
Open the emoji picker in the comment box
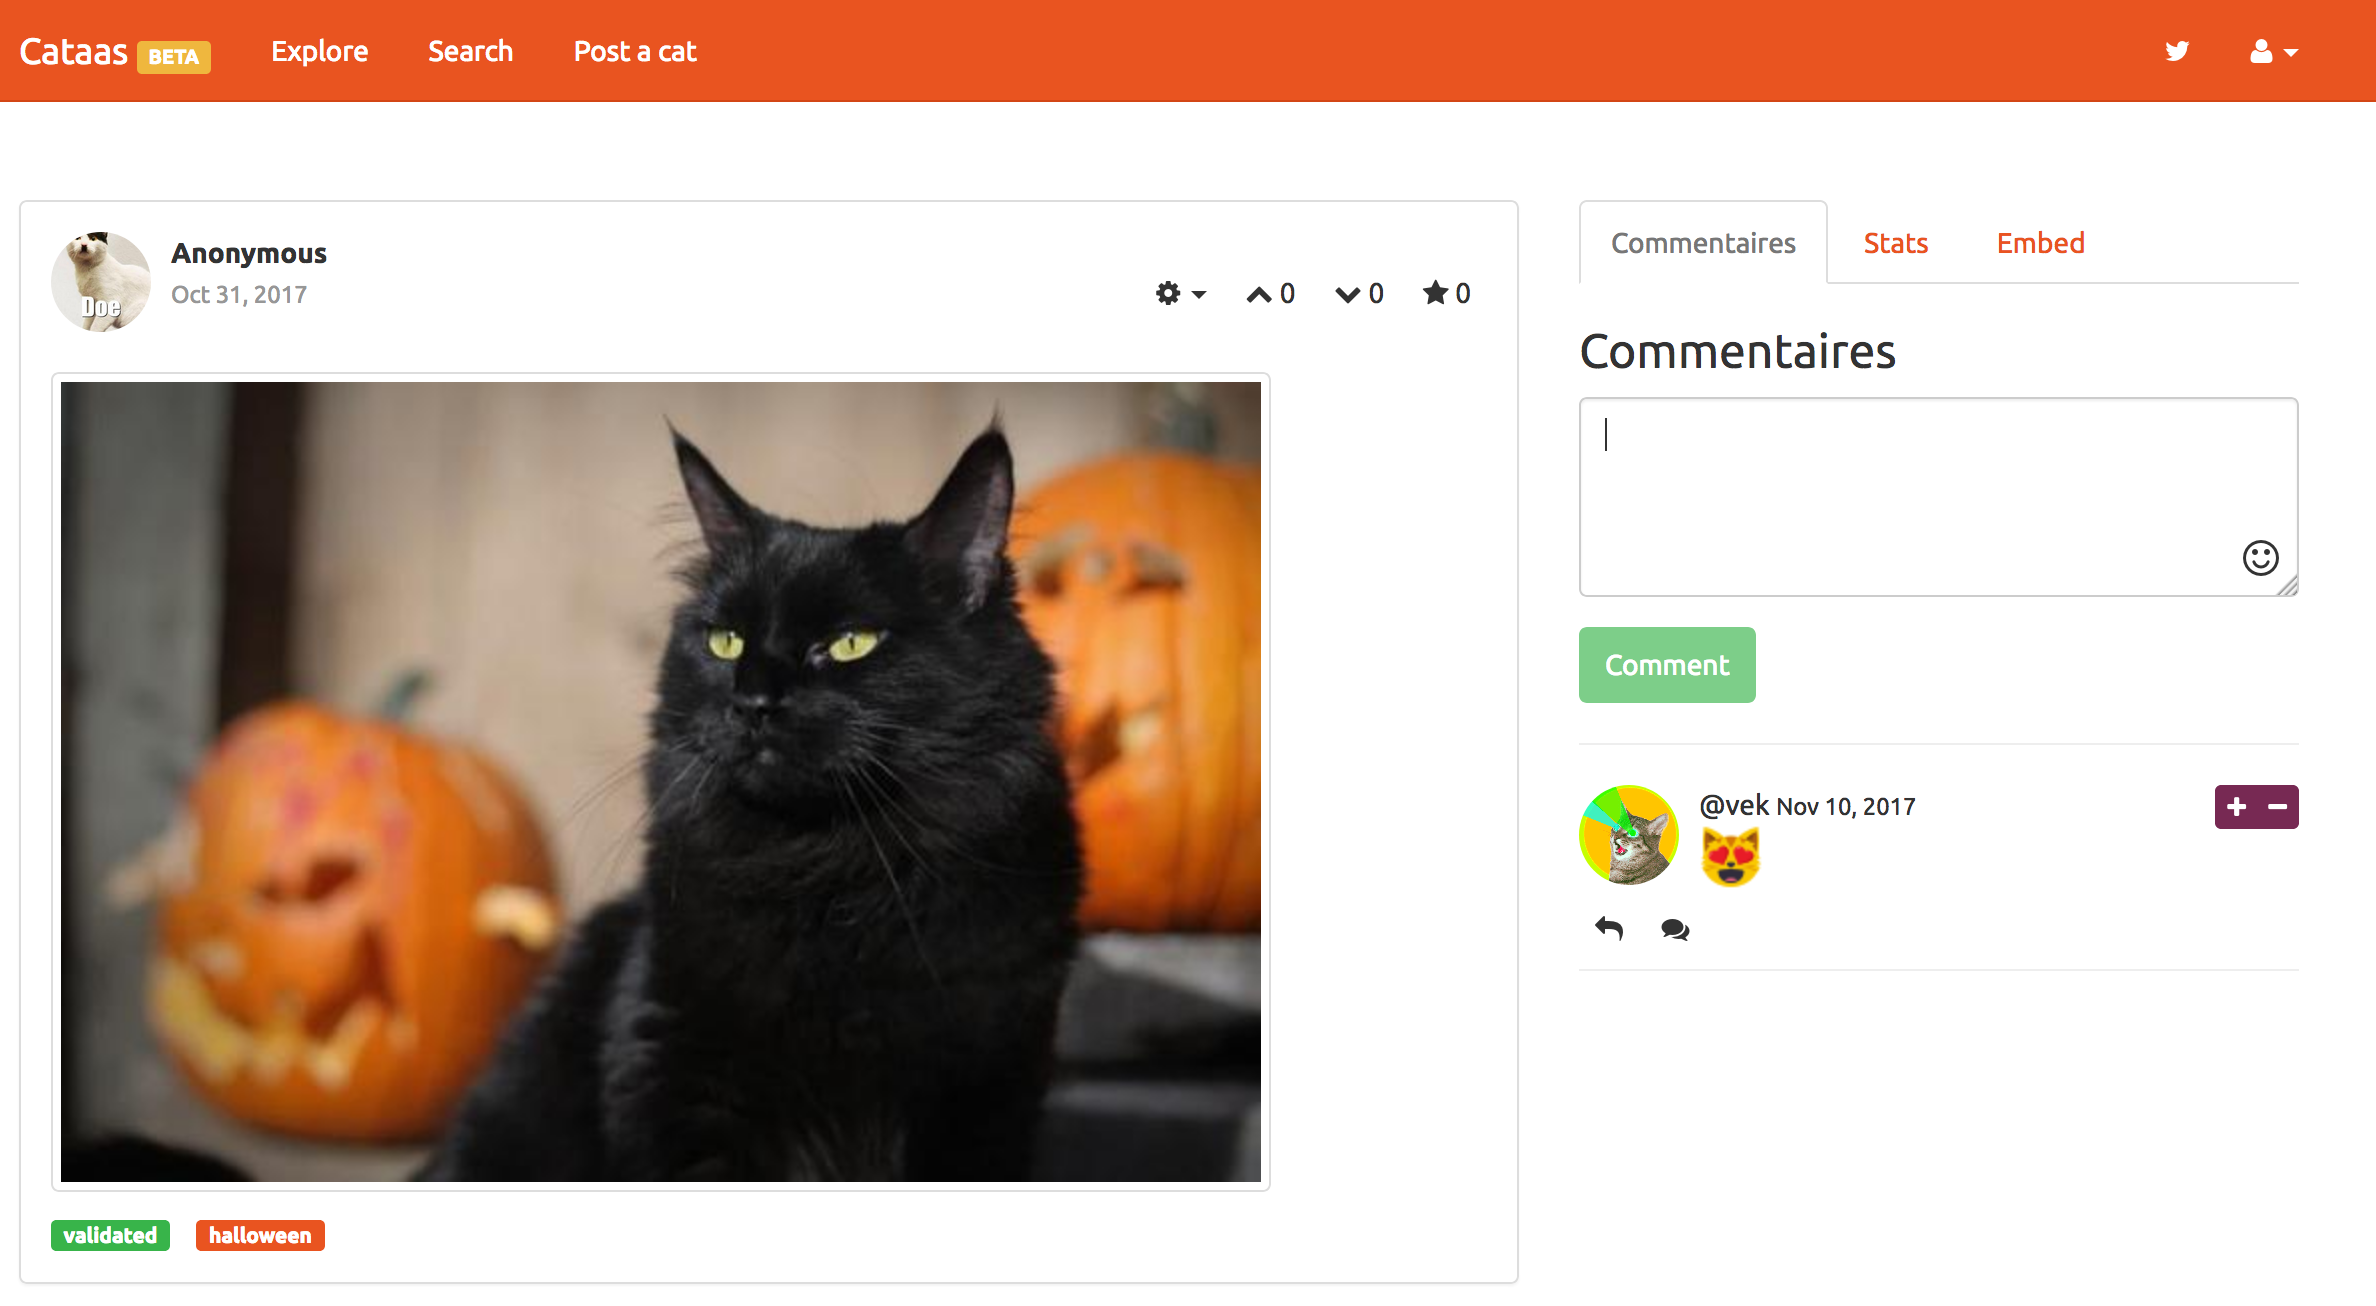coord(2259,559)
